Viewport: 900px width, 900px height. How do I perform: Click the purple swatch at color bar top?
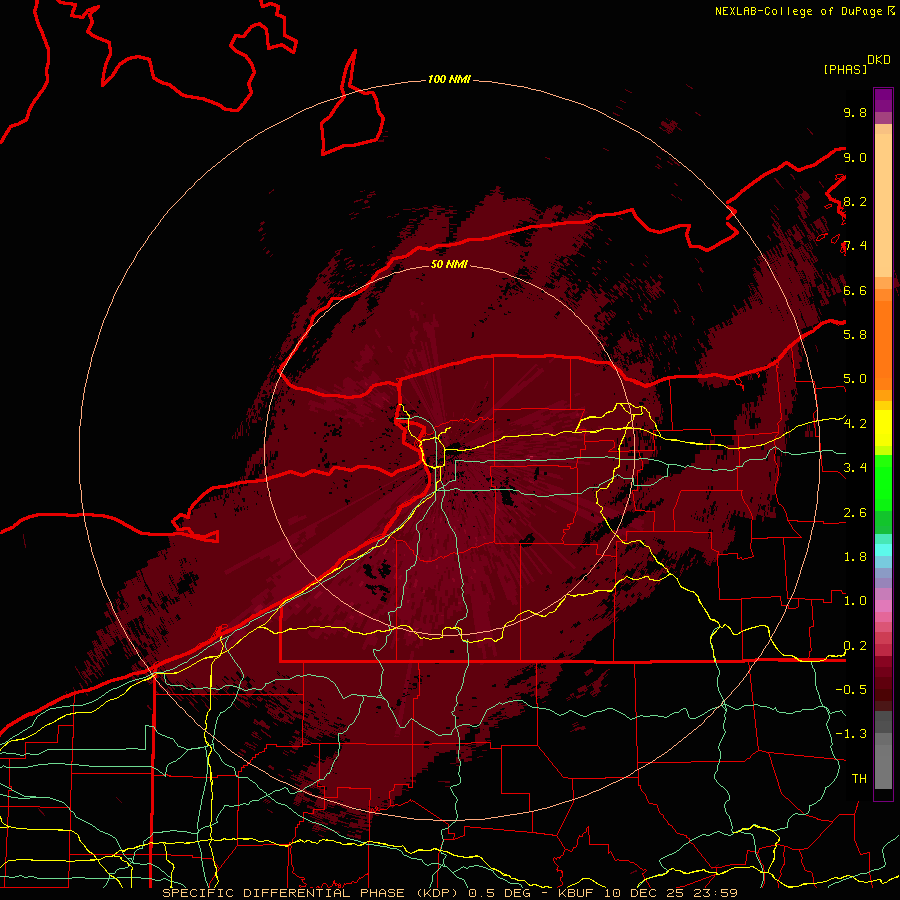pyautogui.click(x=883, y=100)
